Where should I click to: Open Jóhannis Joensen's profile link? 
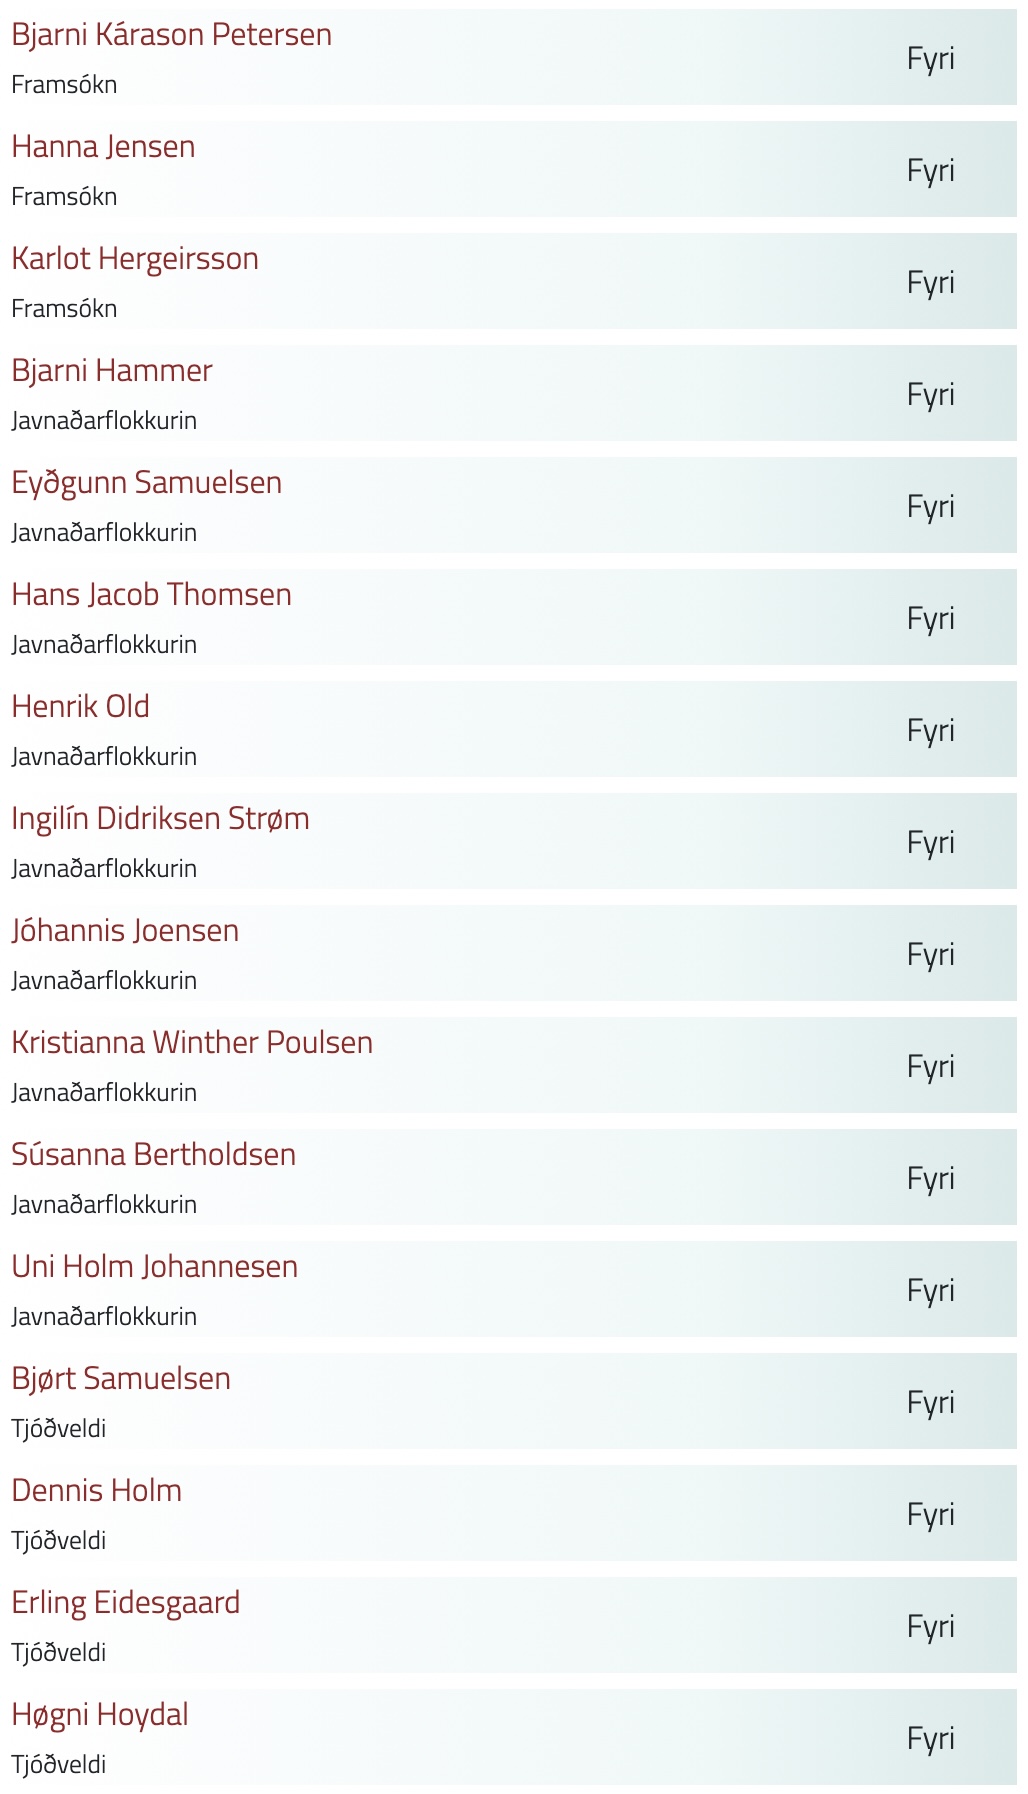point(125,931)
